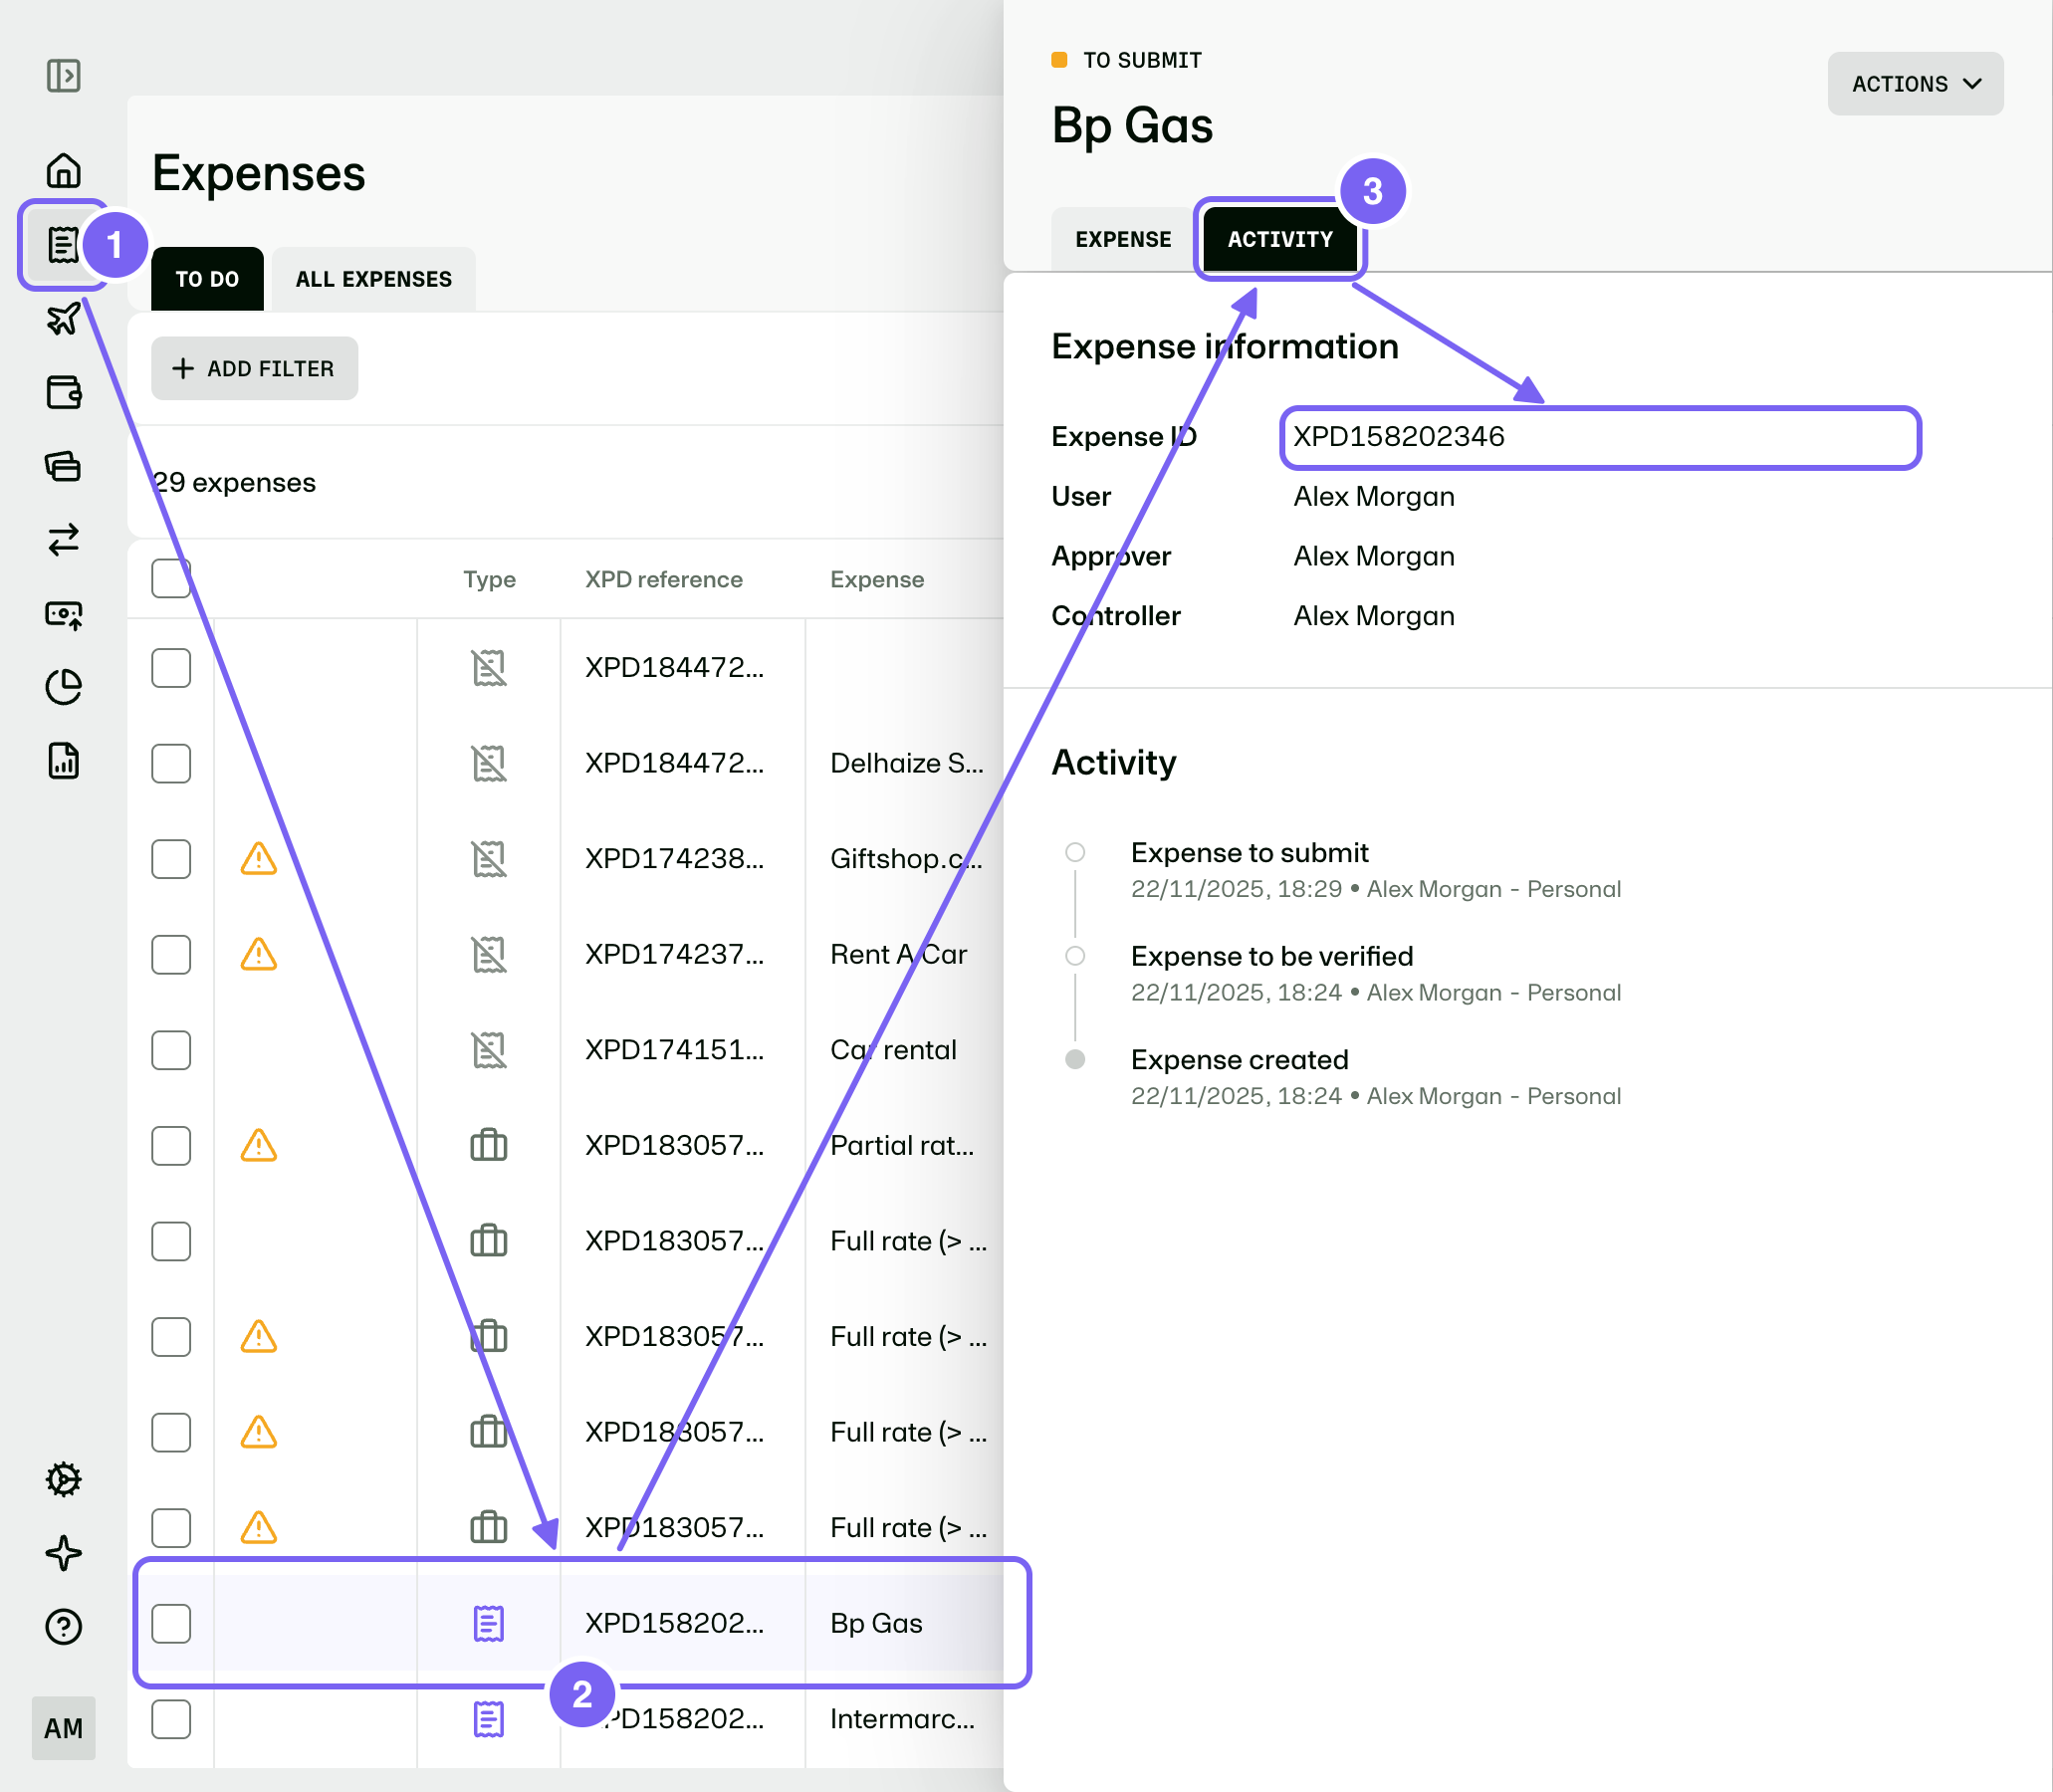Check the Giftshop expense checkbox
This screenshot has width=2053, height=1792.
tap(171, 859)
